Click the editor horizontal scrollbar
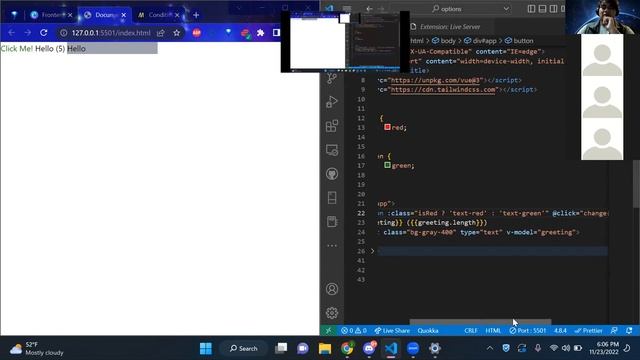The height and width of the screenshot is (360, 640). (480, 322)
